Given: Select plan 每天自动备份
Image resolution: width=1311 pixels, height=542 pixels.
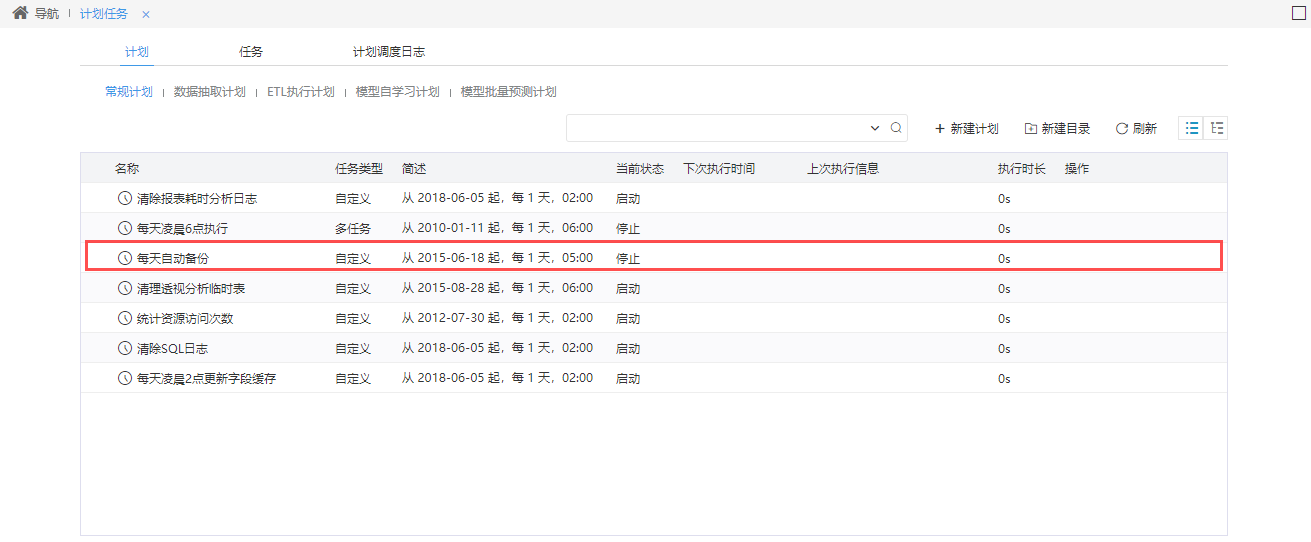Looking at the screenshot, I should click(x=173, y=258).
